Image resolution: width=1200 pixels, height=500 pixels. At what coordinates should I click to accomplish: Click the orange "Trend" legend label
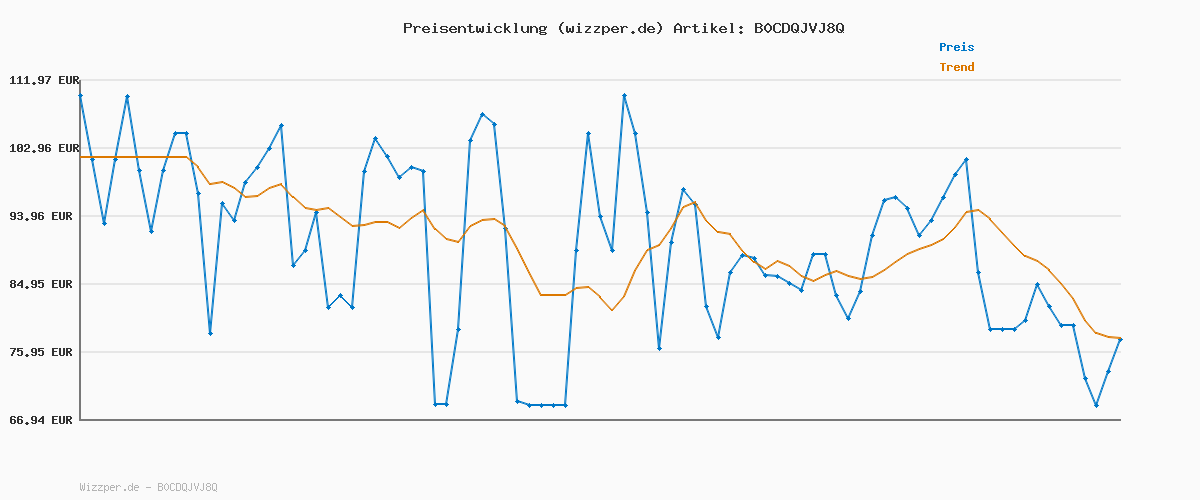(956, 67)
